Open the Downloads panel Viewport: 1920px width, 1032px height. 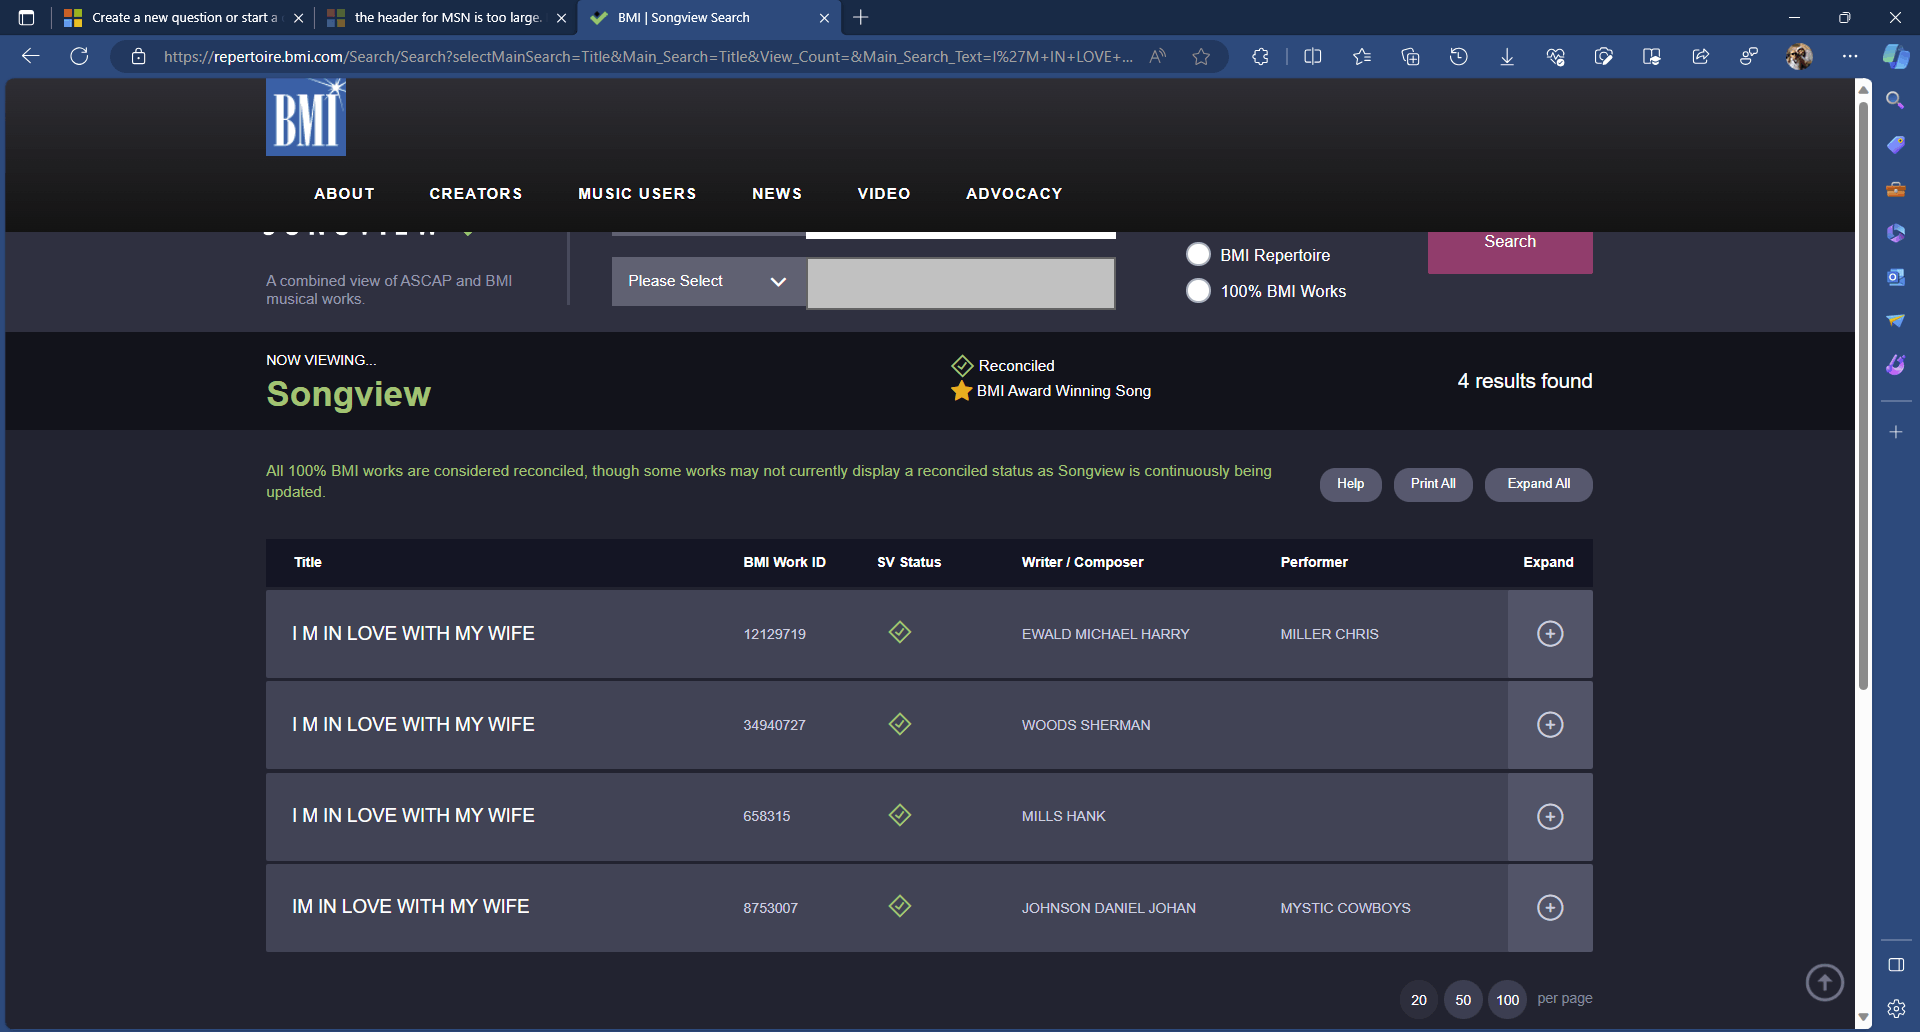[1507, 57]
